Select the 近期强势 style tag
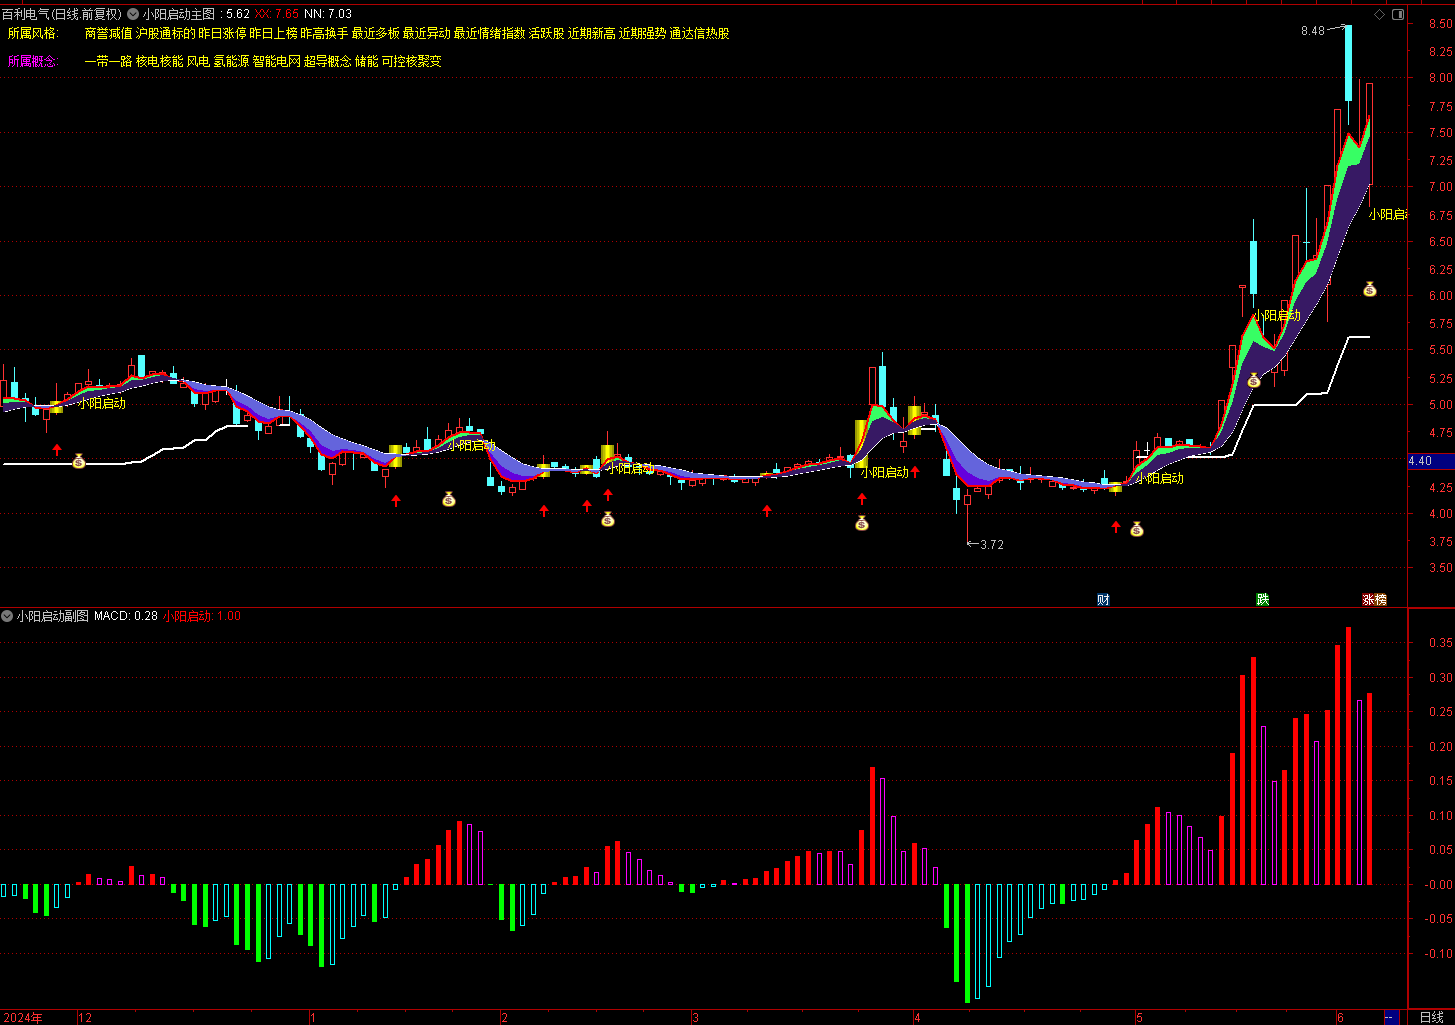Viewport: 1455px width, 1025px height. (x=642, y=33)
